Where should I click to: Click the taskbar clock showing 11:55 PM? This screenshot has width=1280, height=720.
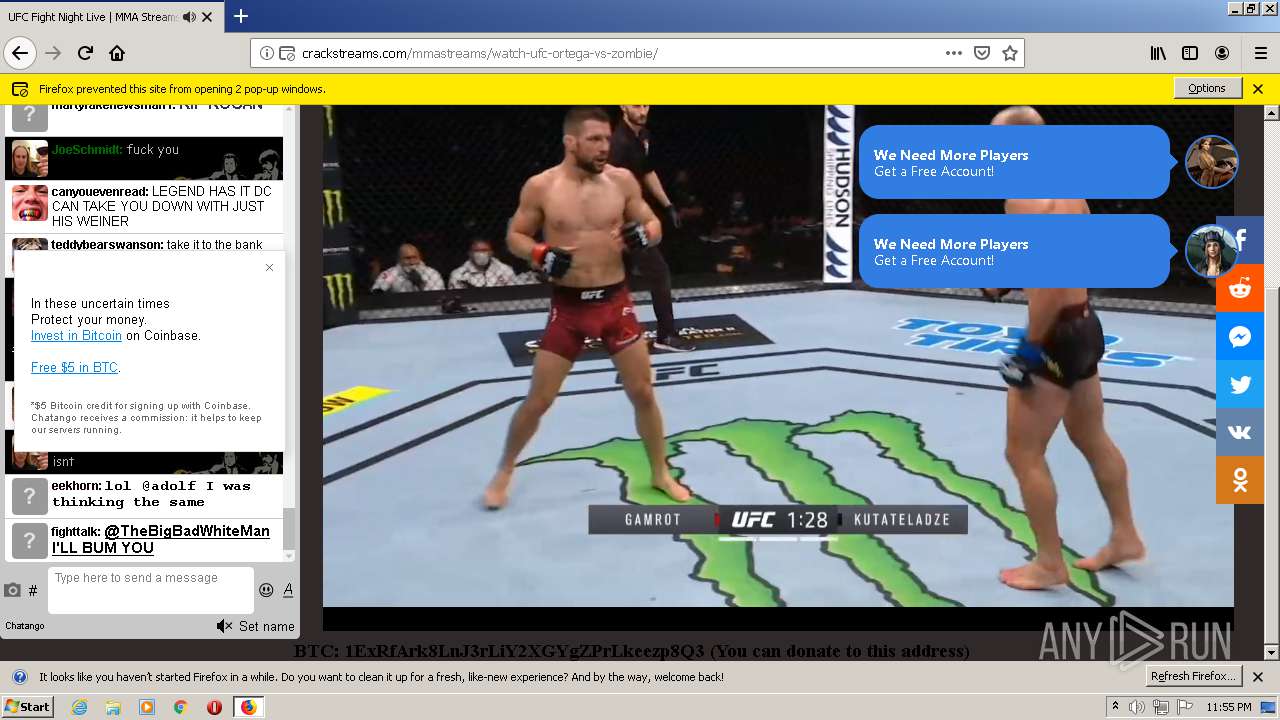[x=1229, y=707]
